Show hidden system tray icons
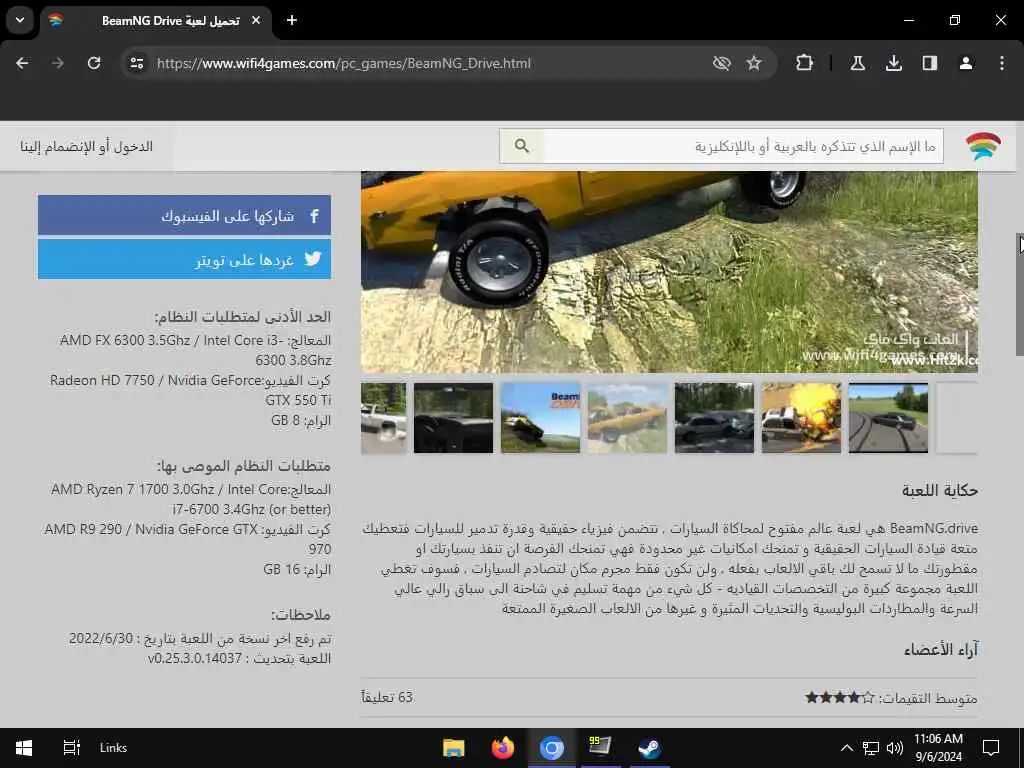Viewport: 1024px width, 768px height. 846,748
